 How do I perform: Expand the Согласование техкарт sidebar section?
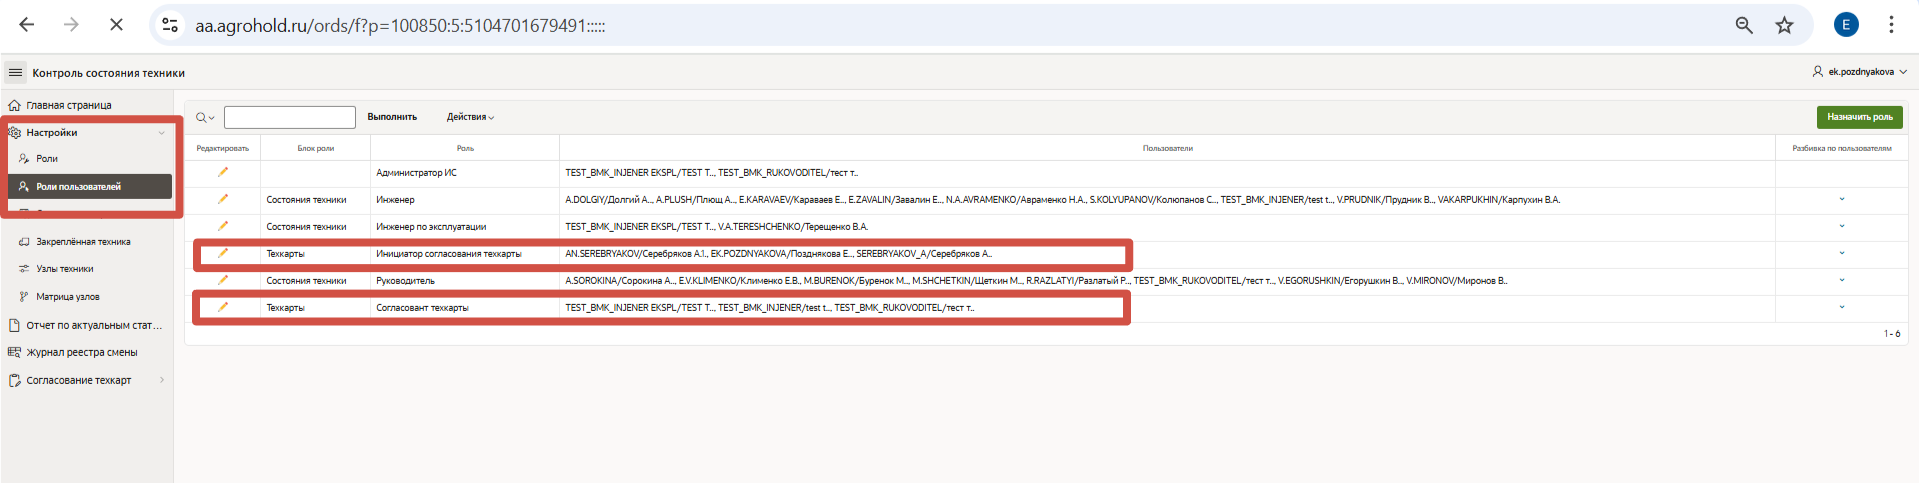[161, 380]
